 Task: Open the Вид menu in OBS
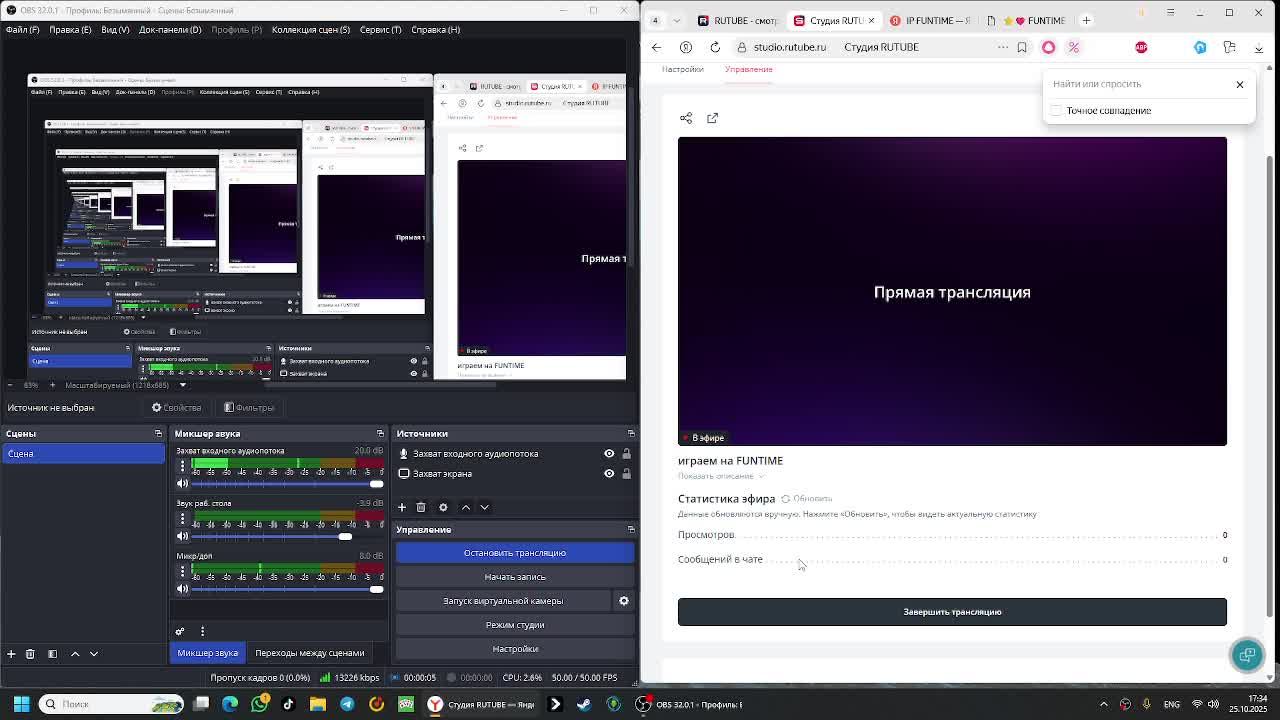(x=115, y=30)
